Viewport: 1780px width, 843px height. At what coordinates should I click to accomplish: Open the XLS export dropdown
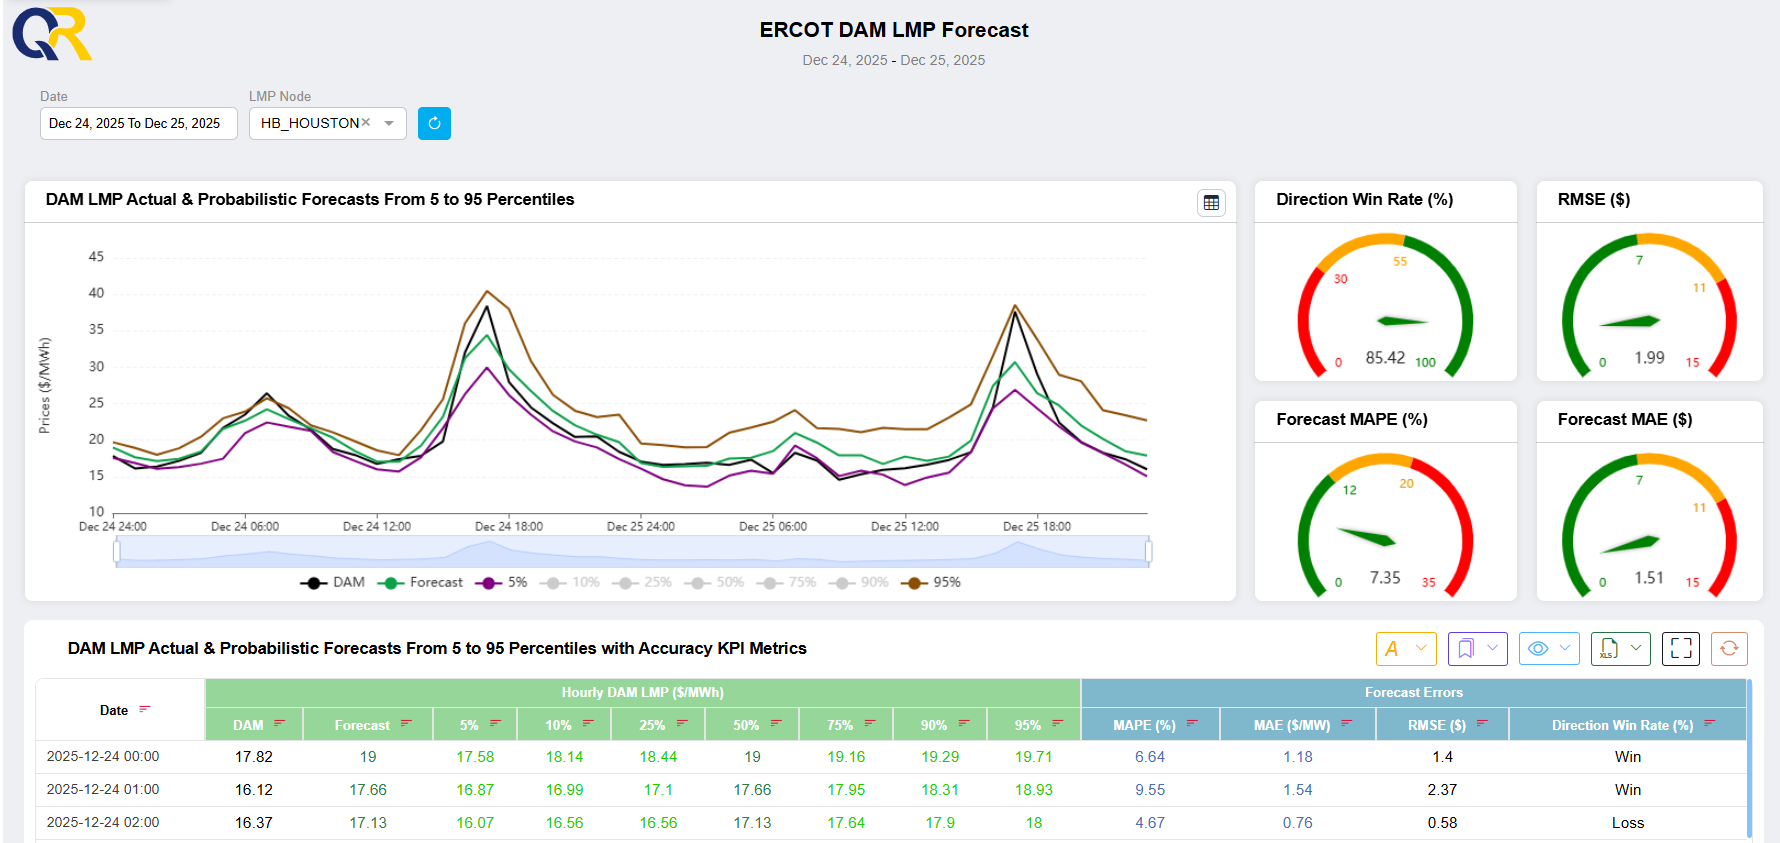(x=1621, y=648)
